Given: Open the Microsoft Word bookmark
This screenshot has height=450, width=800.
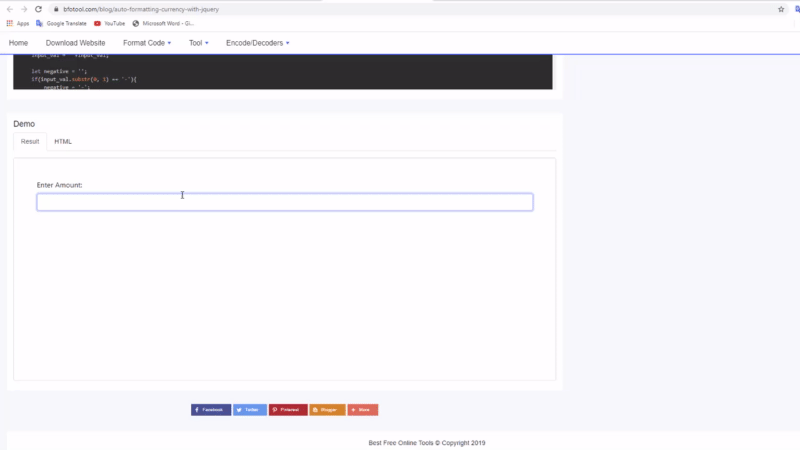Looking at the screenshot, I should pos(163,23).
